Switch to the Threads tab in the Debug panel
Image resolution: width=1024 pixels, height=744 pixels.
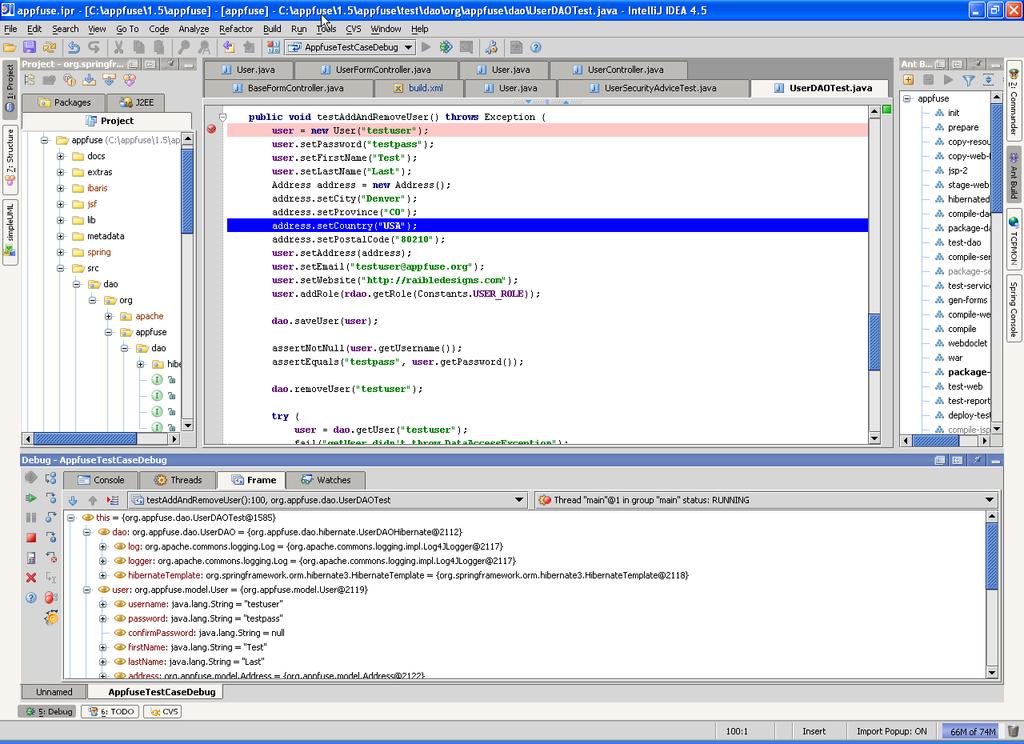(178, 480)
